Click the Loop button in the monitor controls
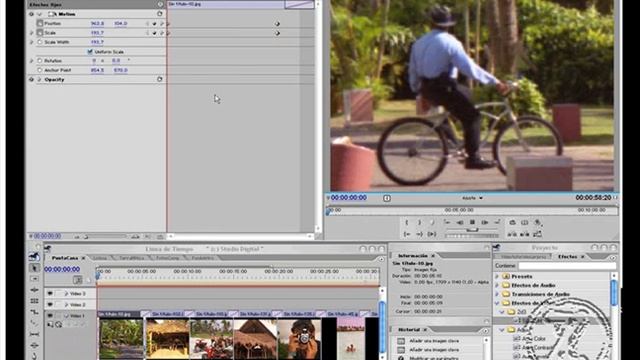Image resolution: width=640 pixels, height=360 pixels. pyautogui.click(x=512, y=222)
